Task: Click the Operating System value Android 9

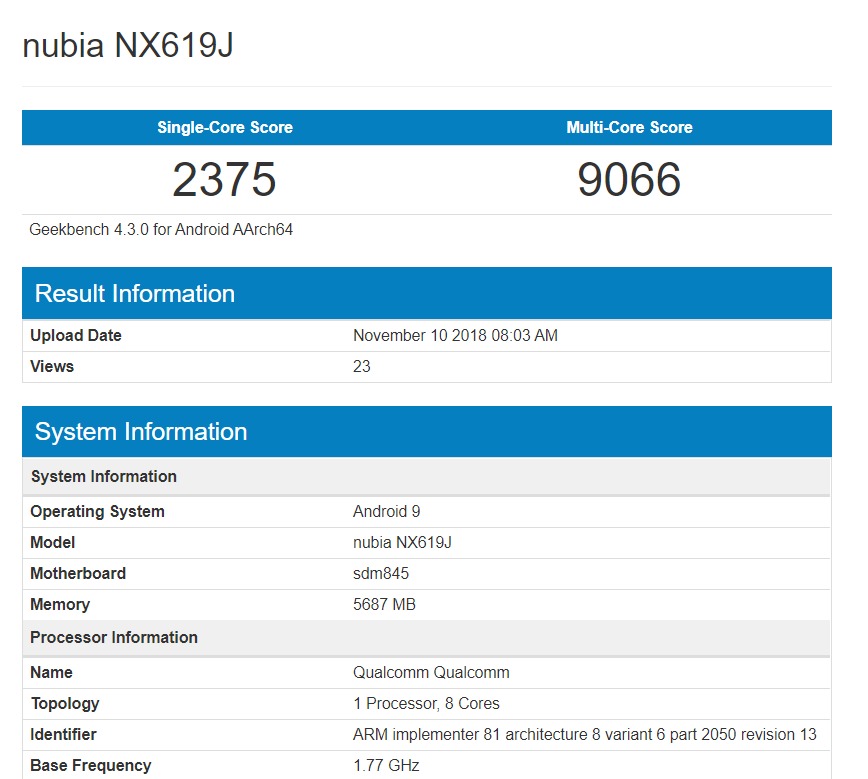Action: tap(386, 511)
